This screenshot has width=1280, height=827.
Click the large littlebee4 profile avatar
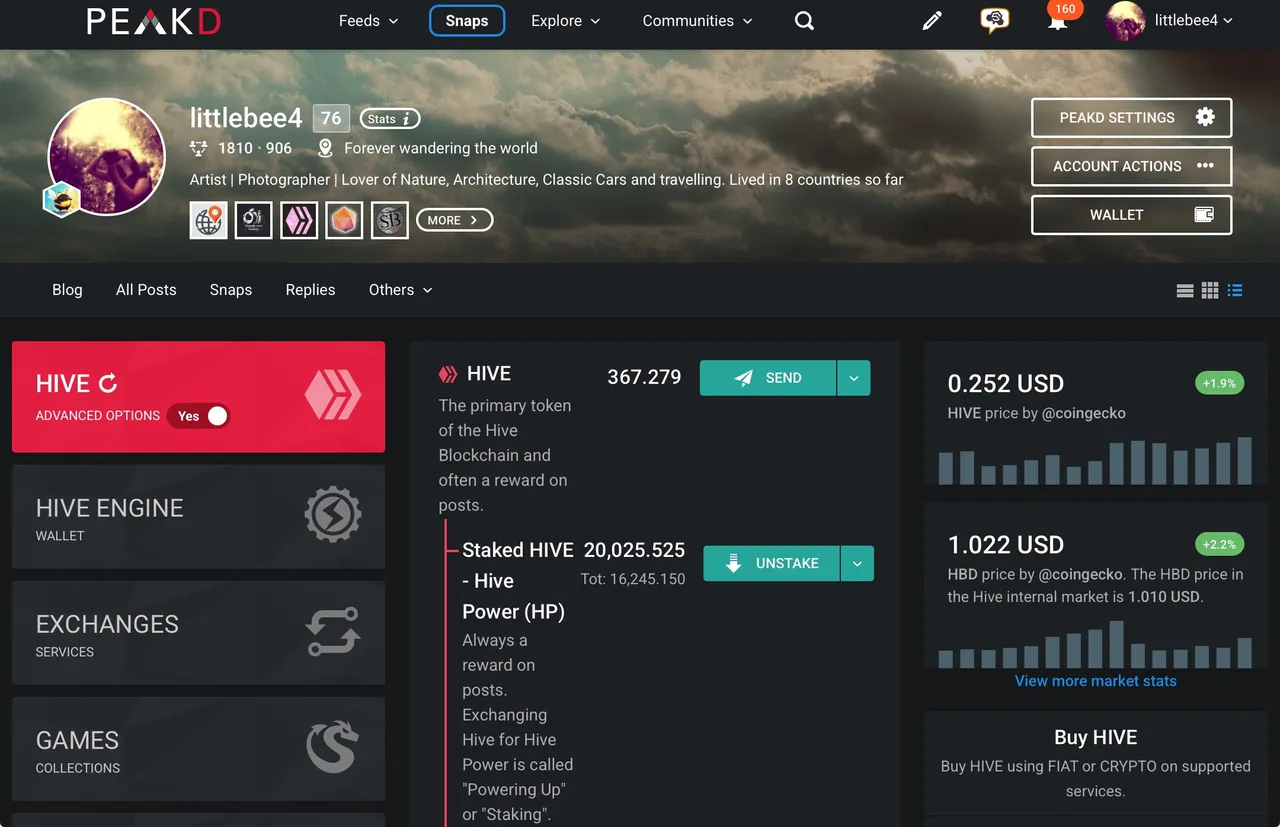107,156
